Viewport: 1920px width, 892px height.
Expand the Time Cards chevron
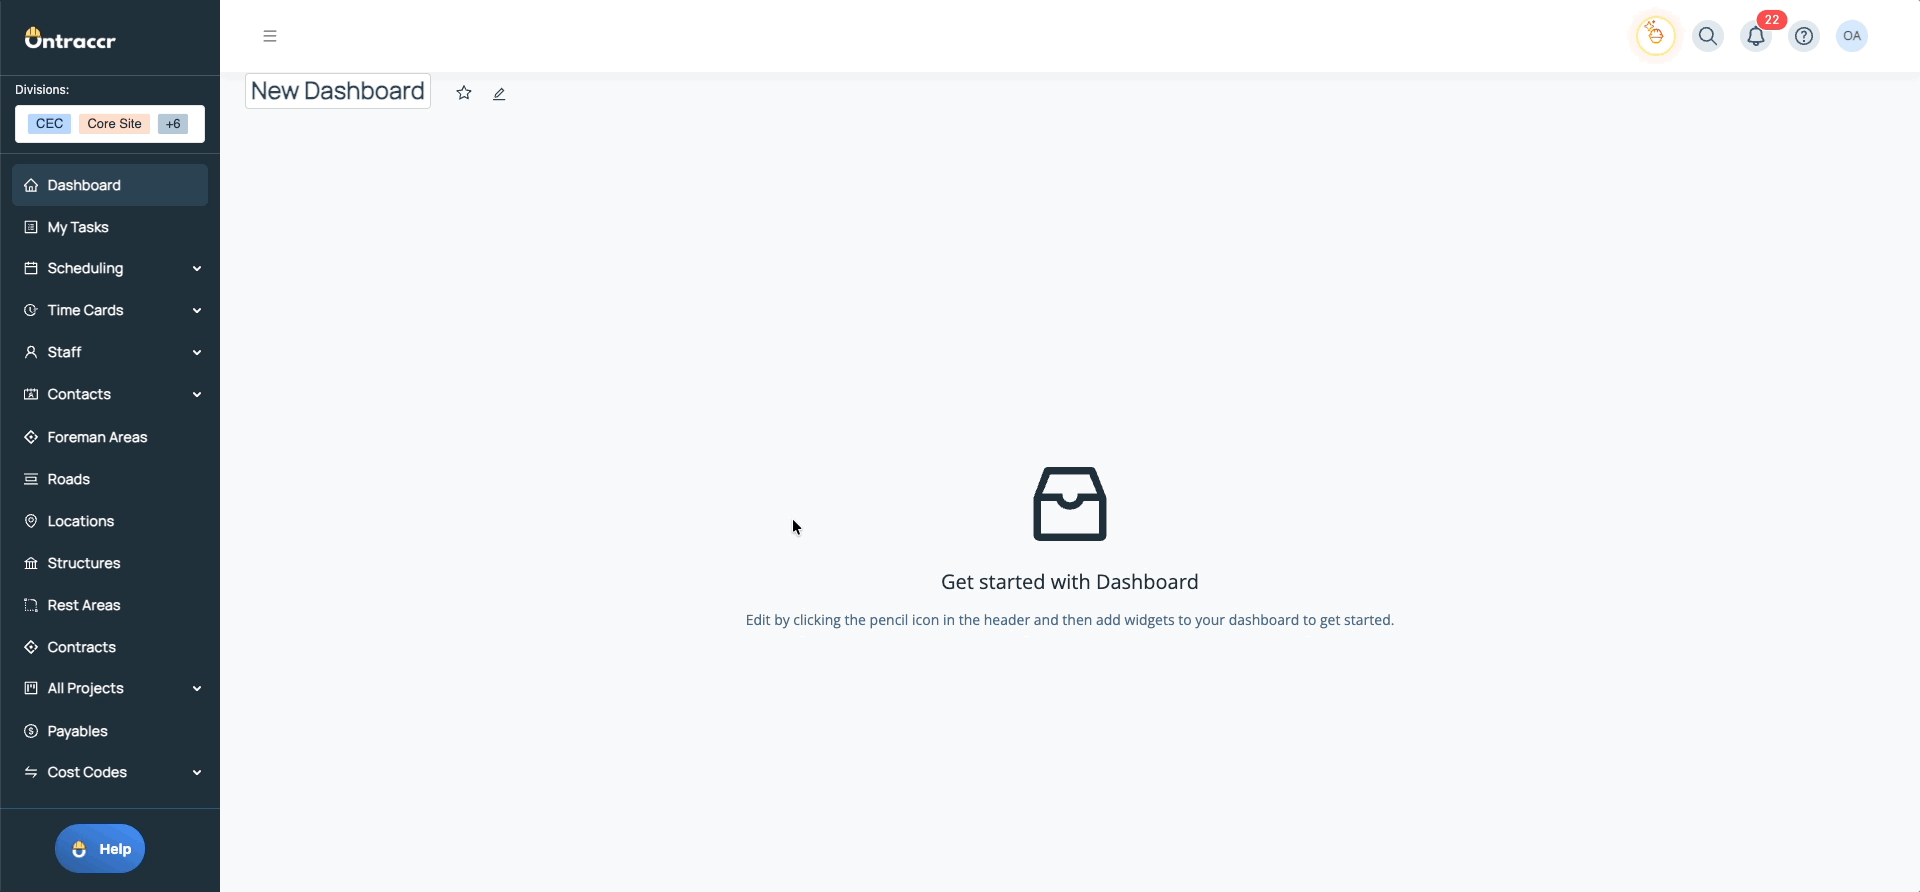pyautogui.click(x=197, y=311)
